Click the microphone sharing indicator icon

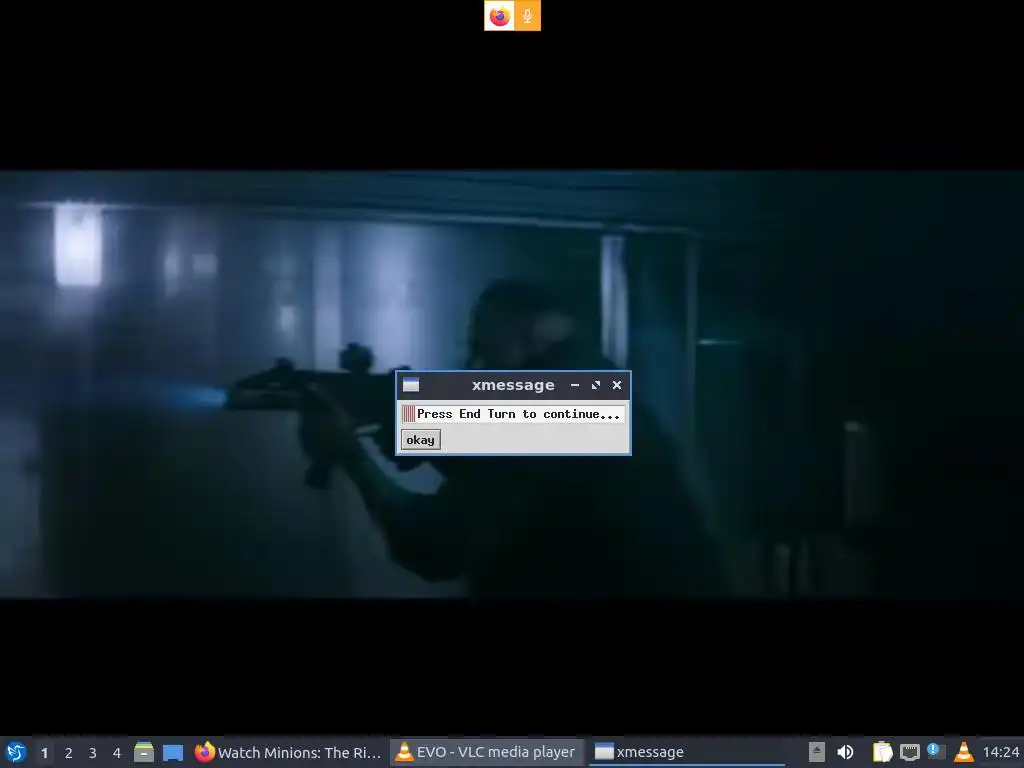527,16
